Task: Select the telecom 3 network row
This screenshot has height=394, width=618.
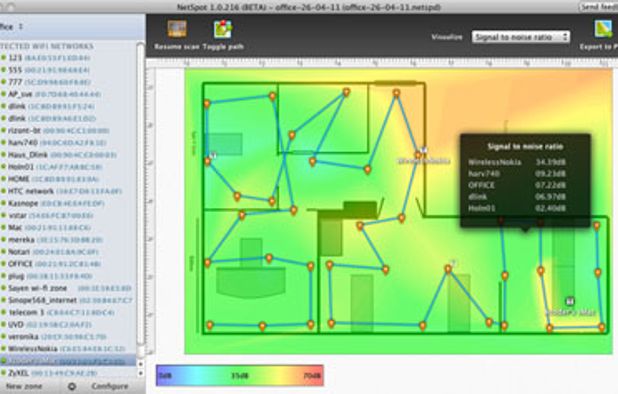Action: [69, 312]
